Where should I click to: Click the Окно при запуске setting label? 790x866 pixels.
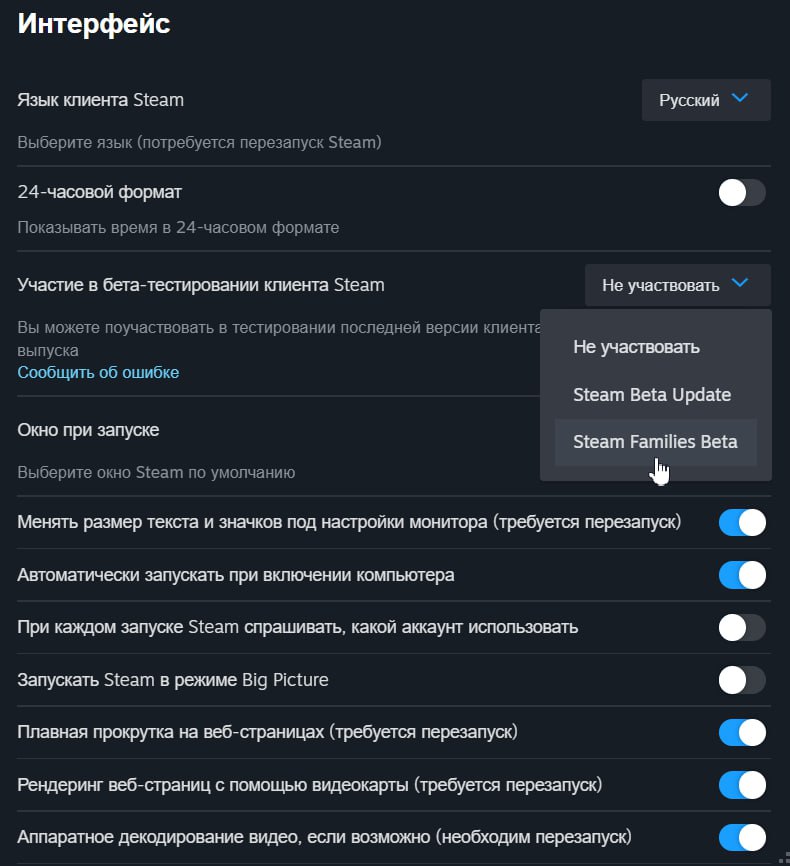88,430
